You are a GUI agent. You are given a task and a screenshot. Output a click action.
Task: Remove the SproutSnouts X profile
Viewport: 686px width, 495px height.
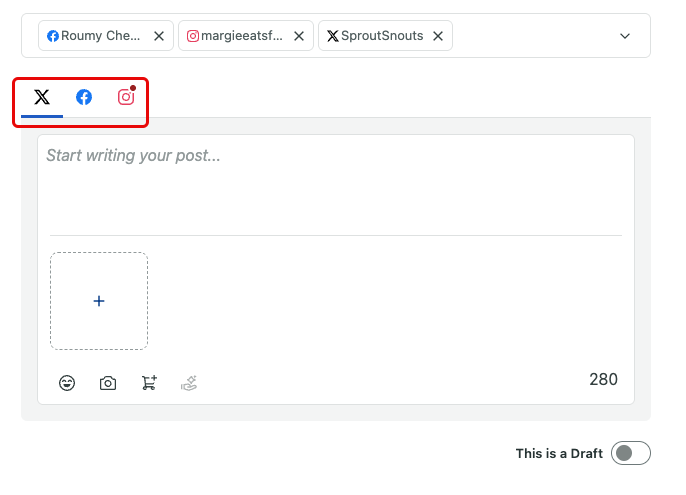click(x=438, y=36)
